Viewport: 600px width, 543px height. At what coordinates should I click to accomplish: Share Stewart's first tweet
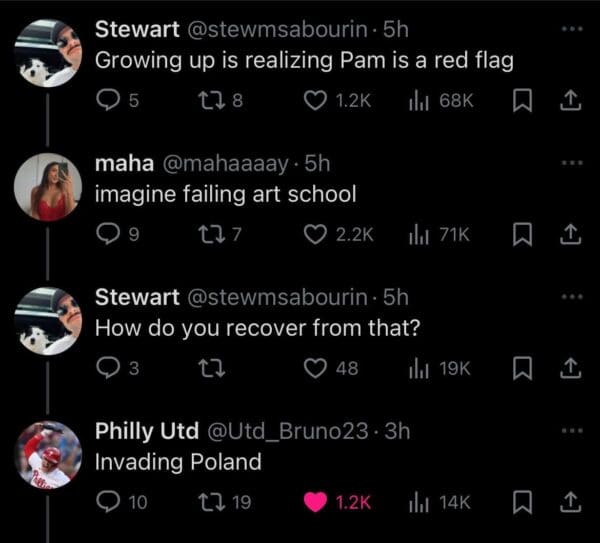[571, 100]
